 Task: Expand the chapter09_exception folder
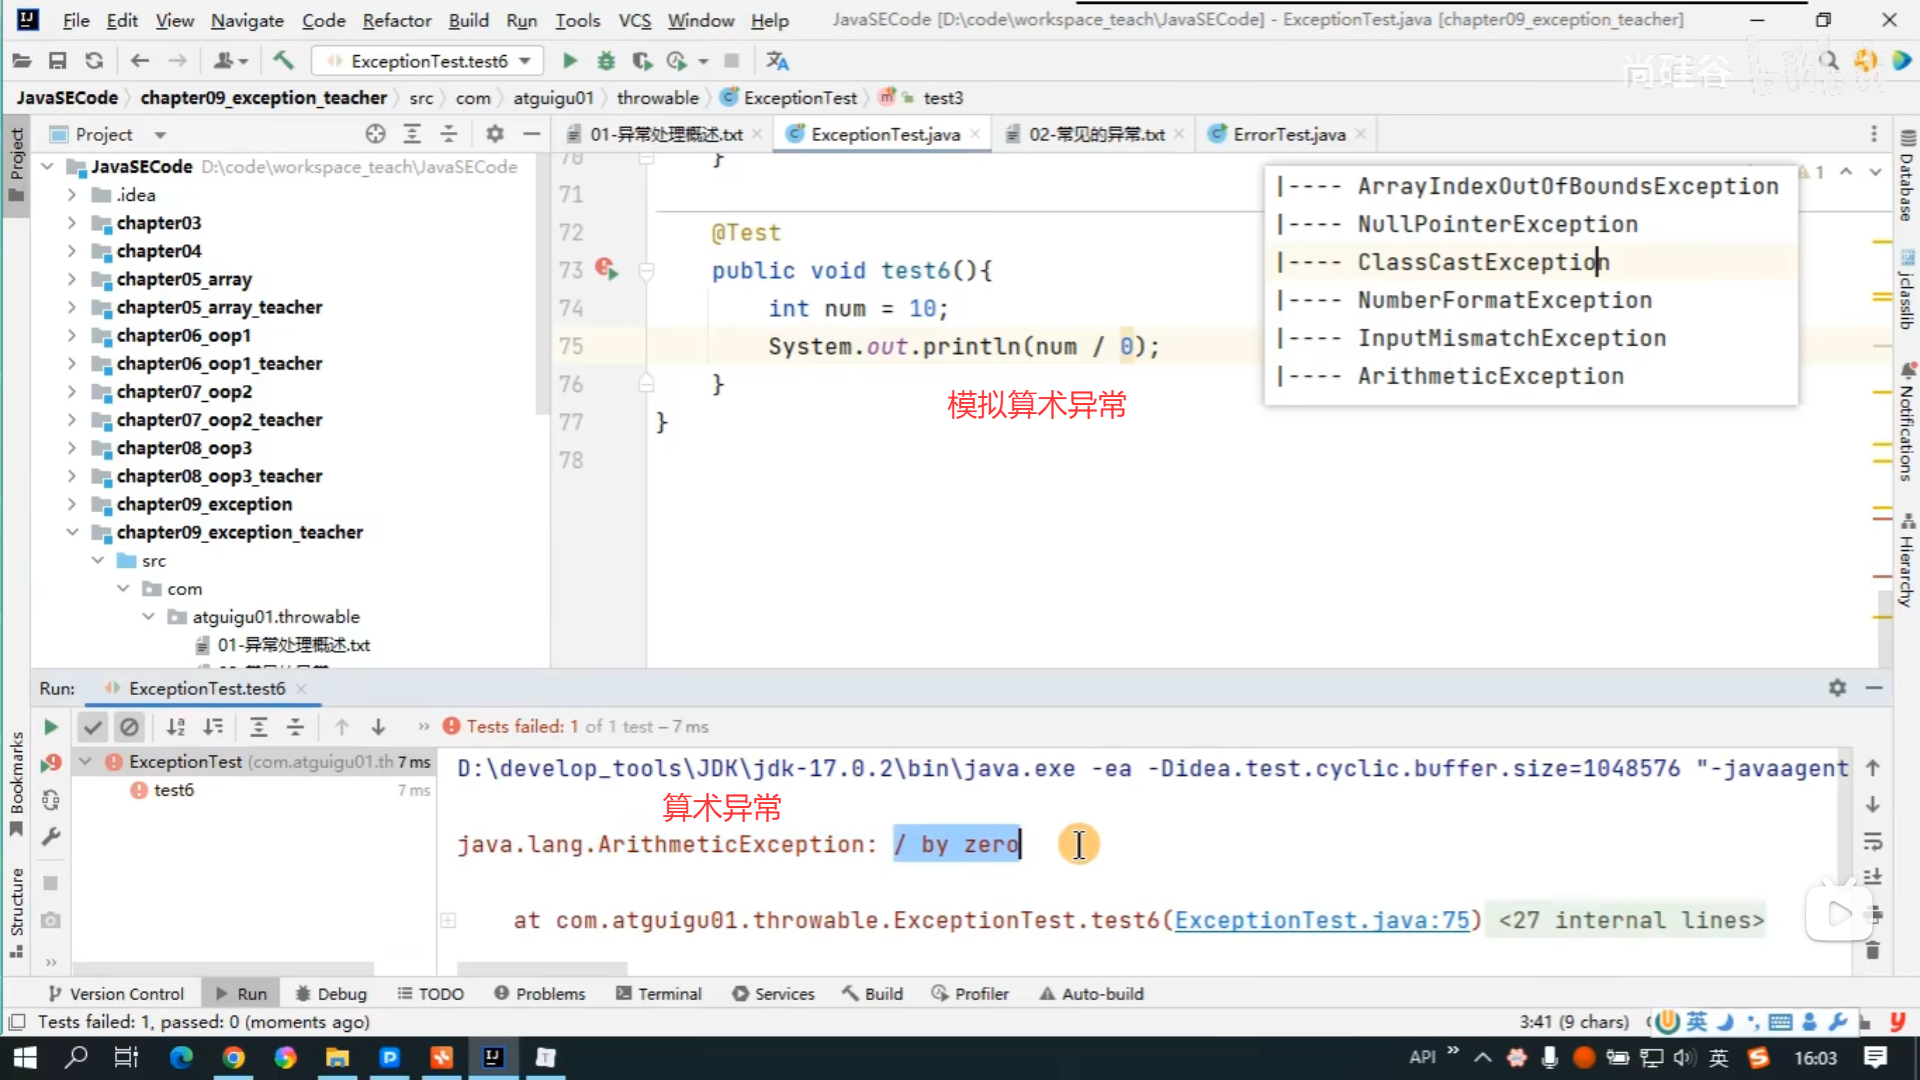pos(72,504)
